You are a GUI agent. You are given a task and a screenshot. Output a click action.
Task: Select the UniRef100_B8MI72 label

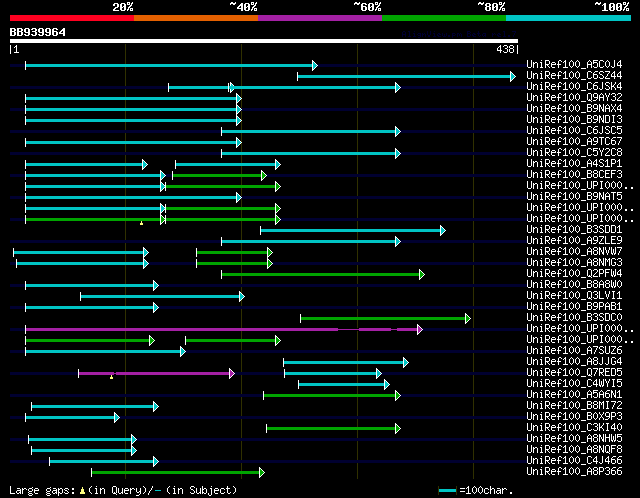[x=574, y=406]
